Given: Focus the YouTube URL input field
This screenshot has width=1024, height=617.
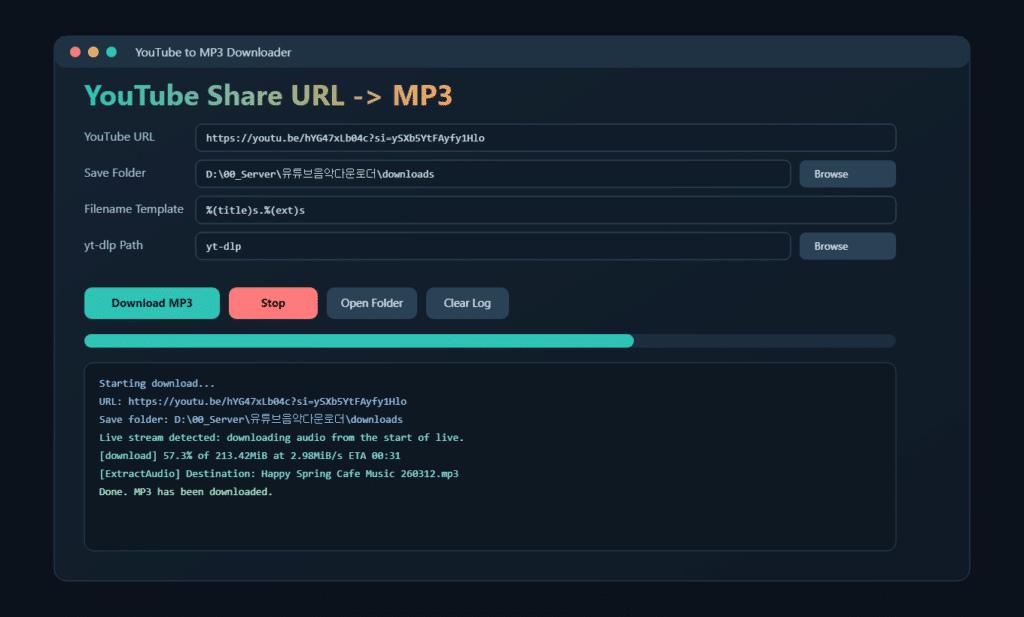Looking at the screenshot, I should click(545, 138).
